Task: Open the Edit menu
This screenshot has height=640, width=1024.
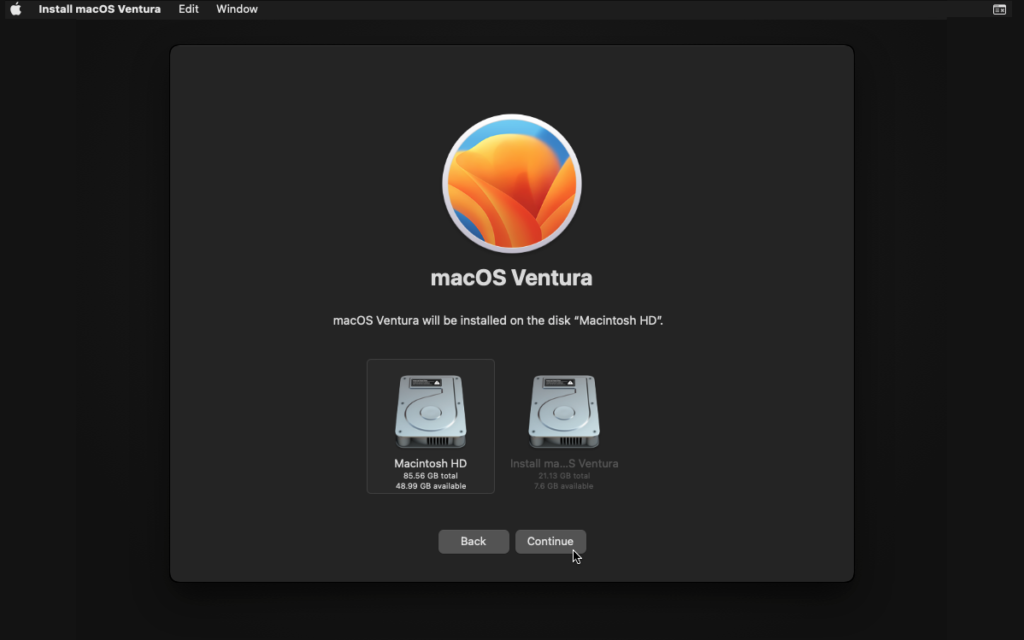Action: 188,9
